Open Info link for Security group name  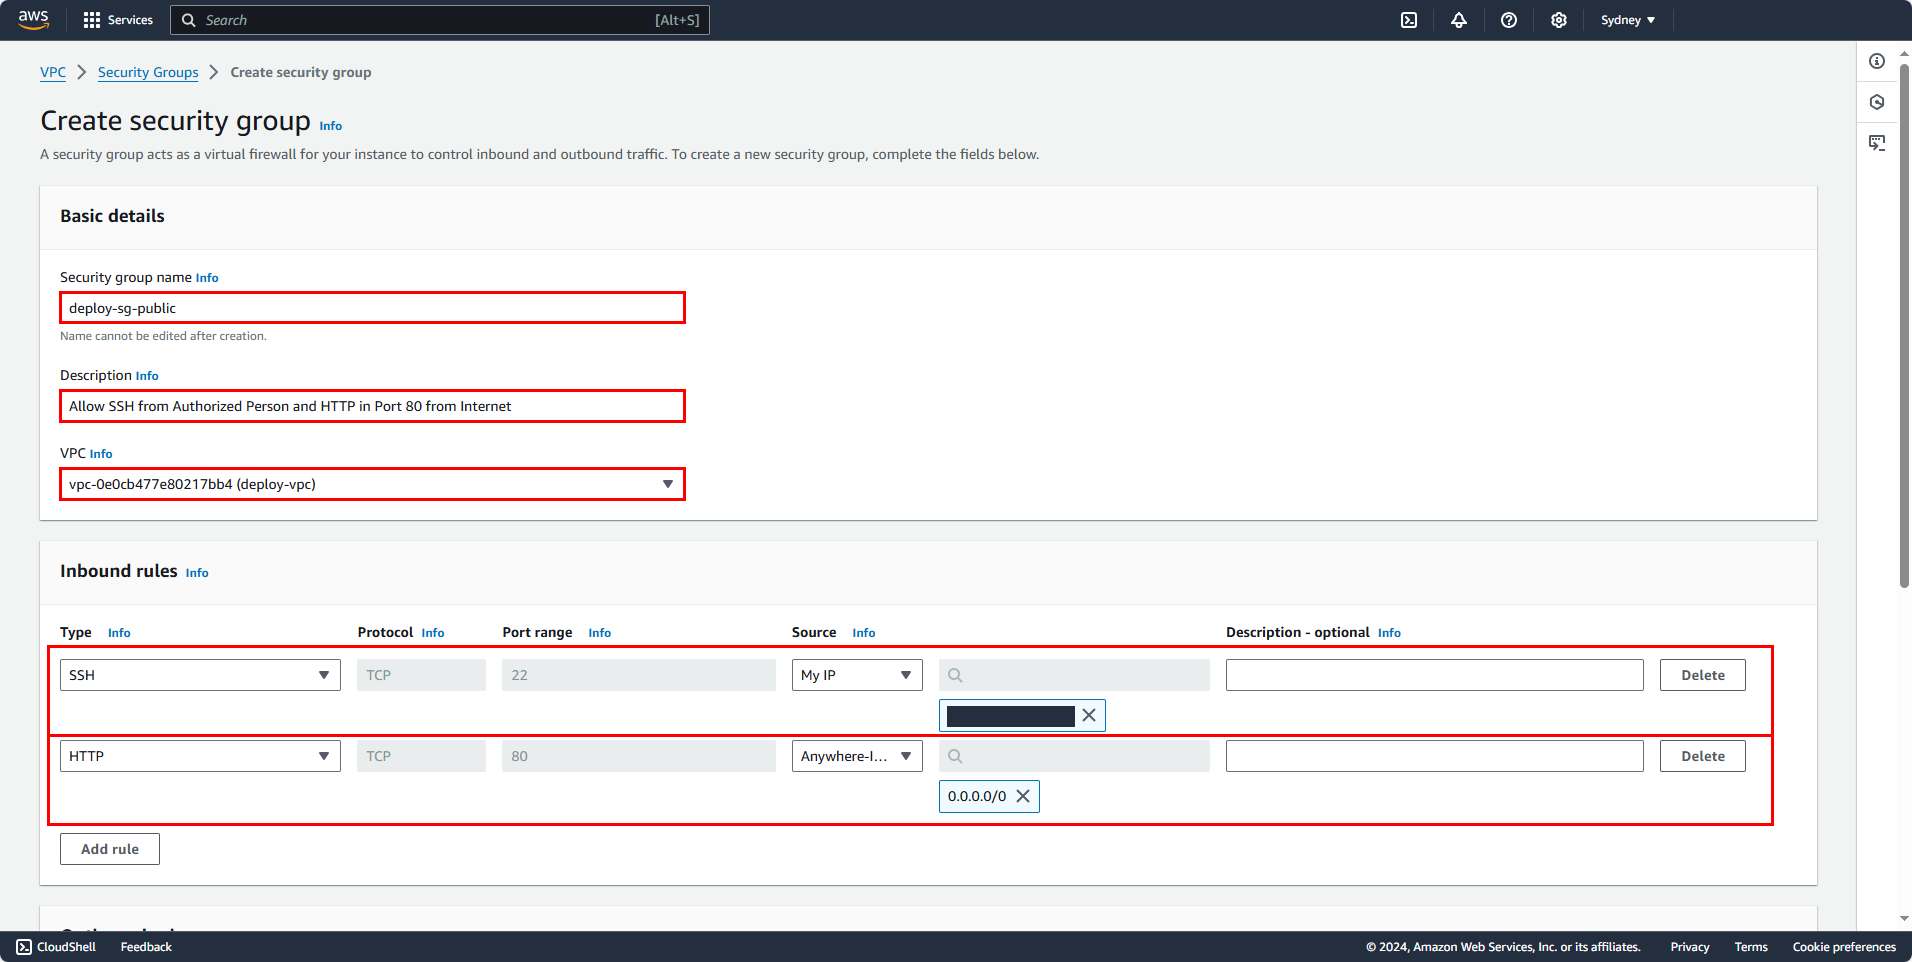207,278
